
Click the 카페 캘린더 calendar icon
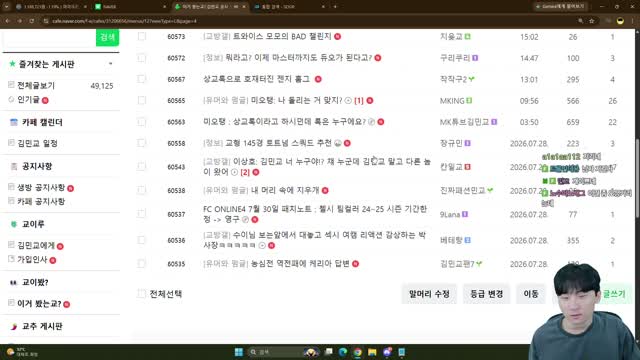tap(14, 122)
